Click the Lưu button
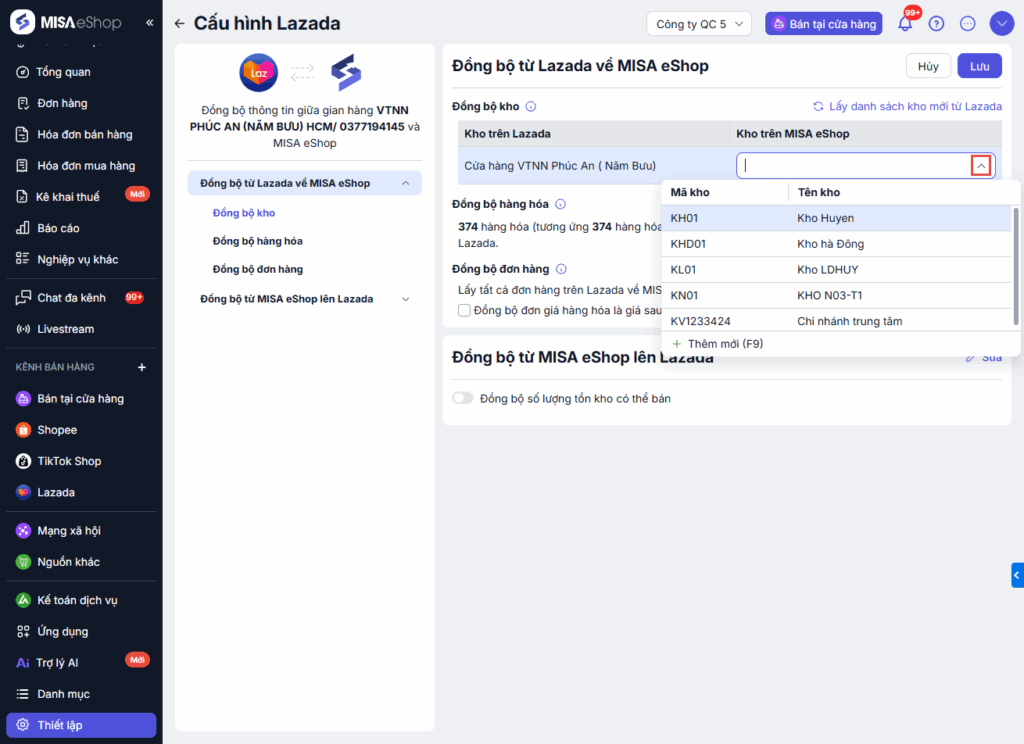Screen dimensions: 1024x744 tap(980, 66)
